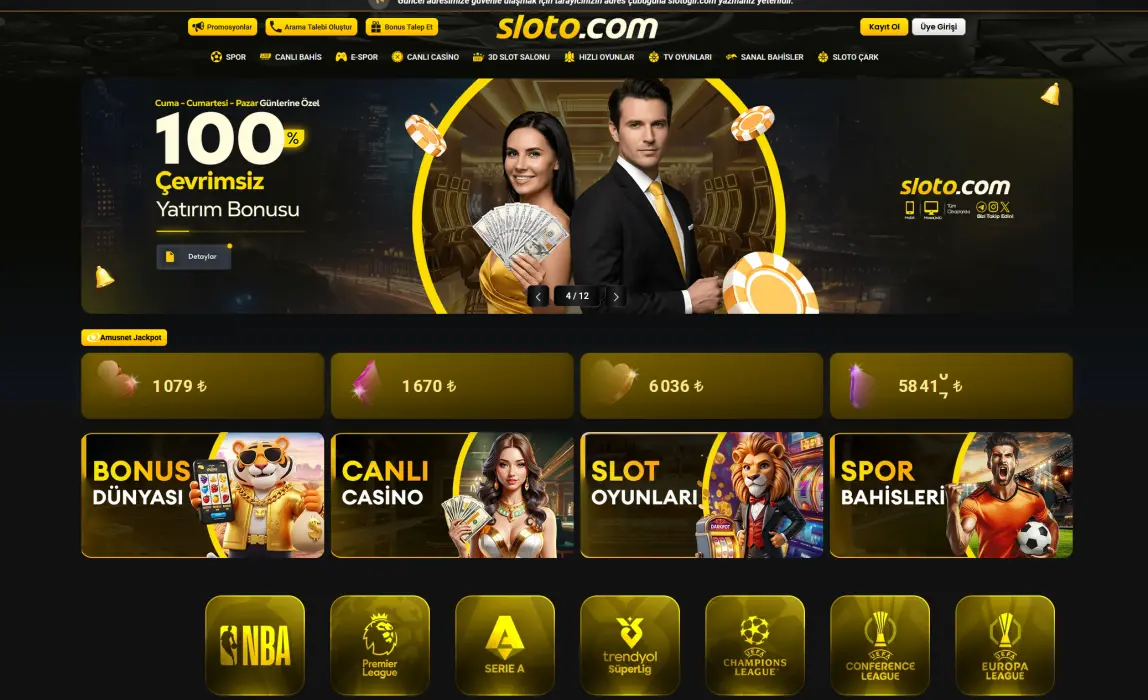Open the Europa League icon tile
This screenshot has width=1148, height=700.
pyautogui.click(x=1004, y=645)
